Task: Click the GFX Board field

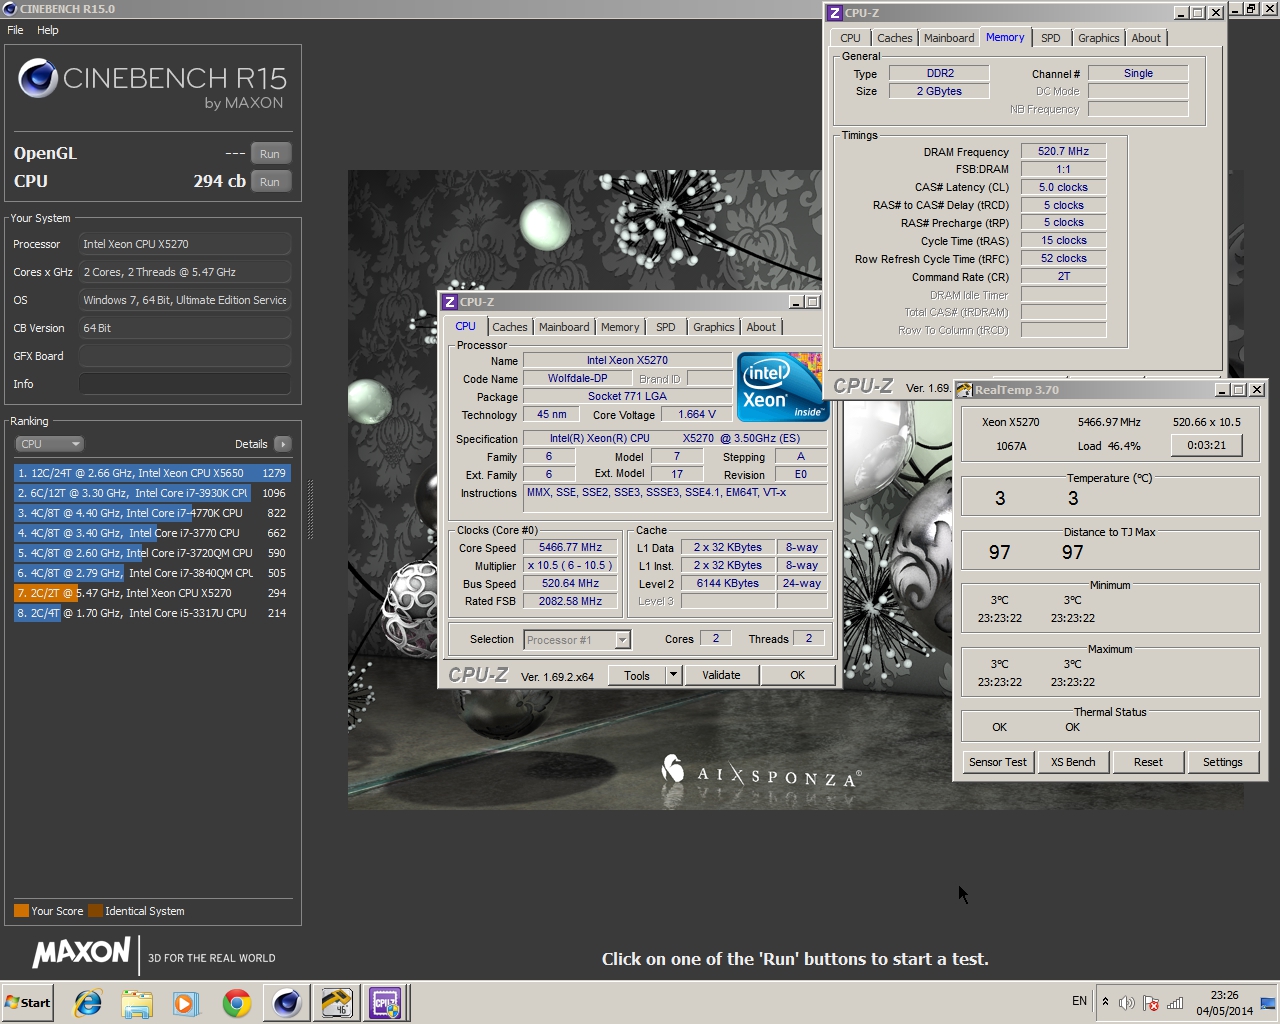Action: click(185, 356)
